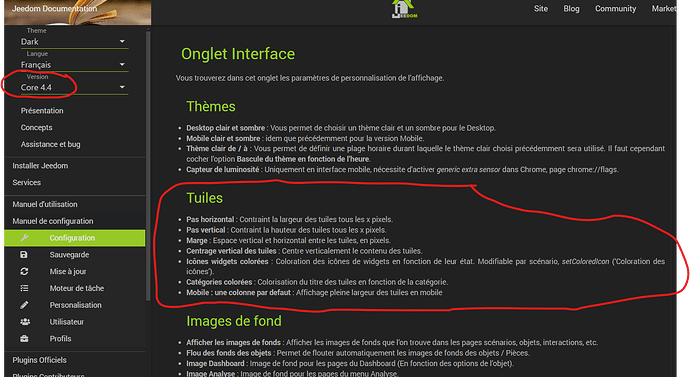Select the Configuration sidebar entry

pyautogui.click(x=75, y=238)
